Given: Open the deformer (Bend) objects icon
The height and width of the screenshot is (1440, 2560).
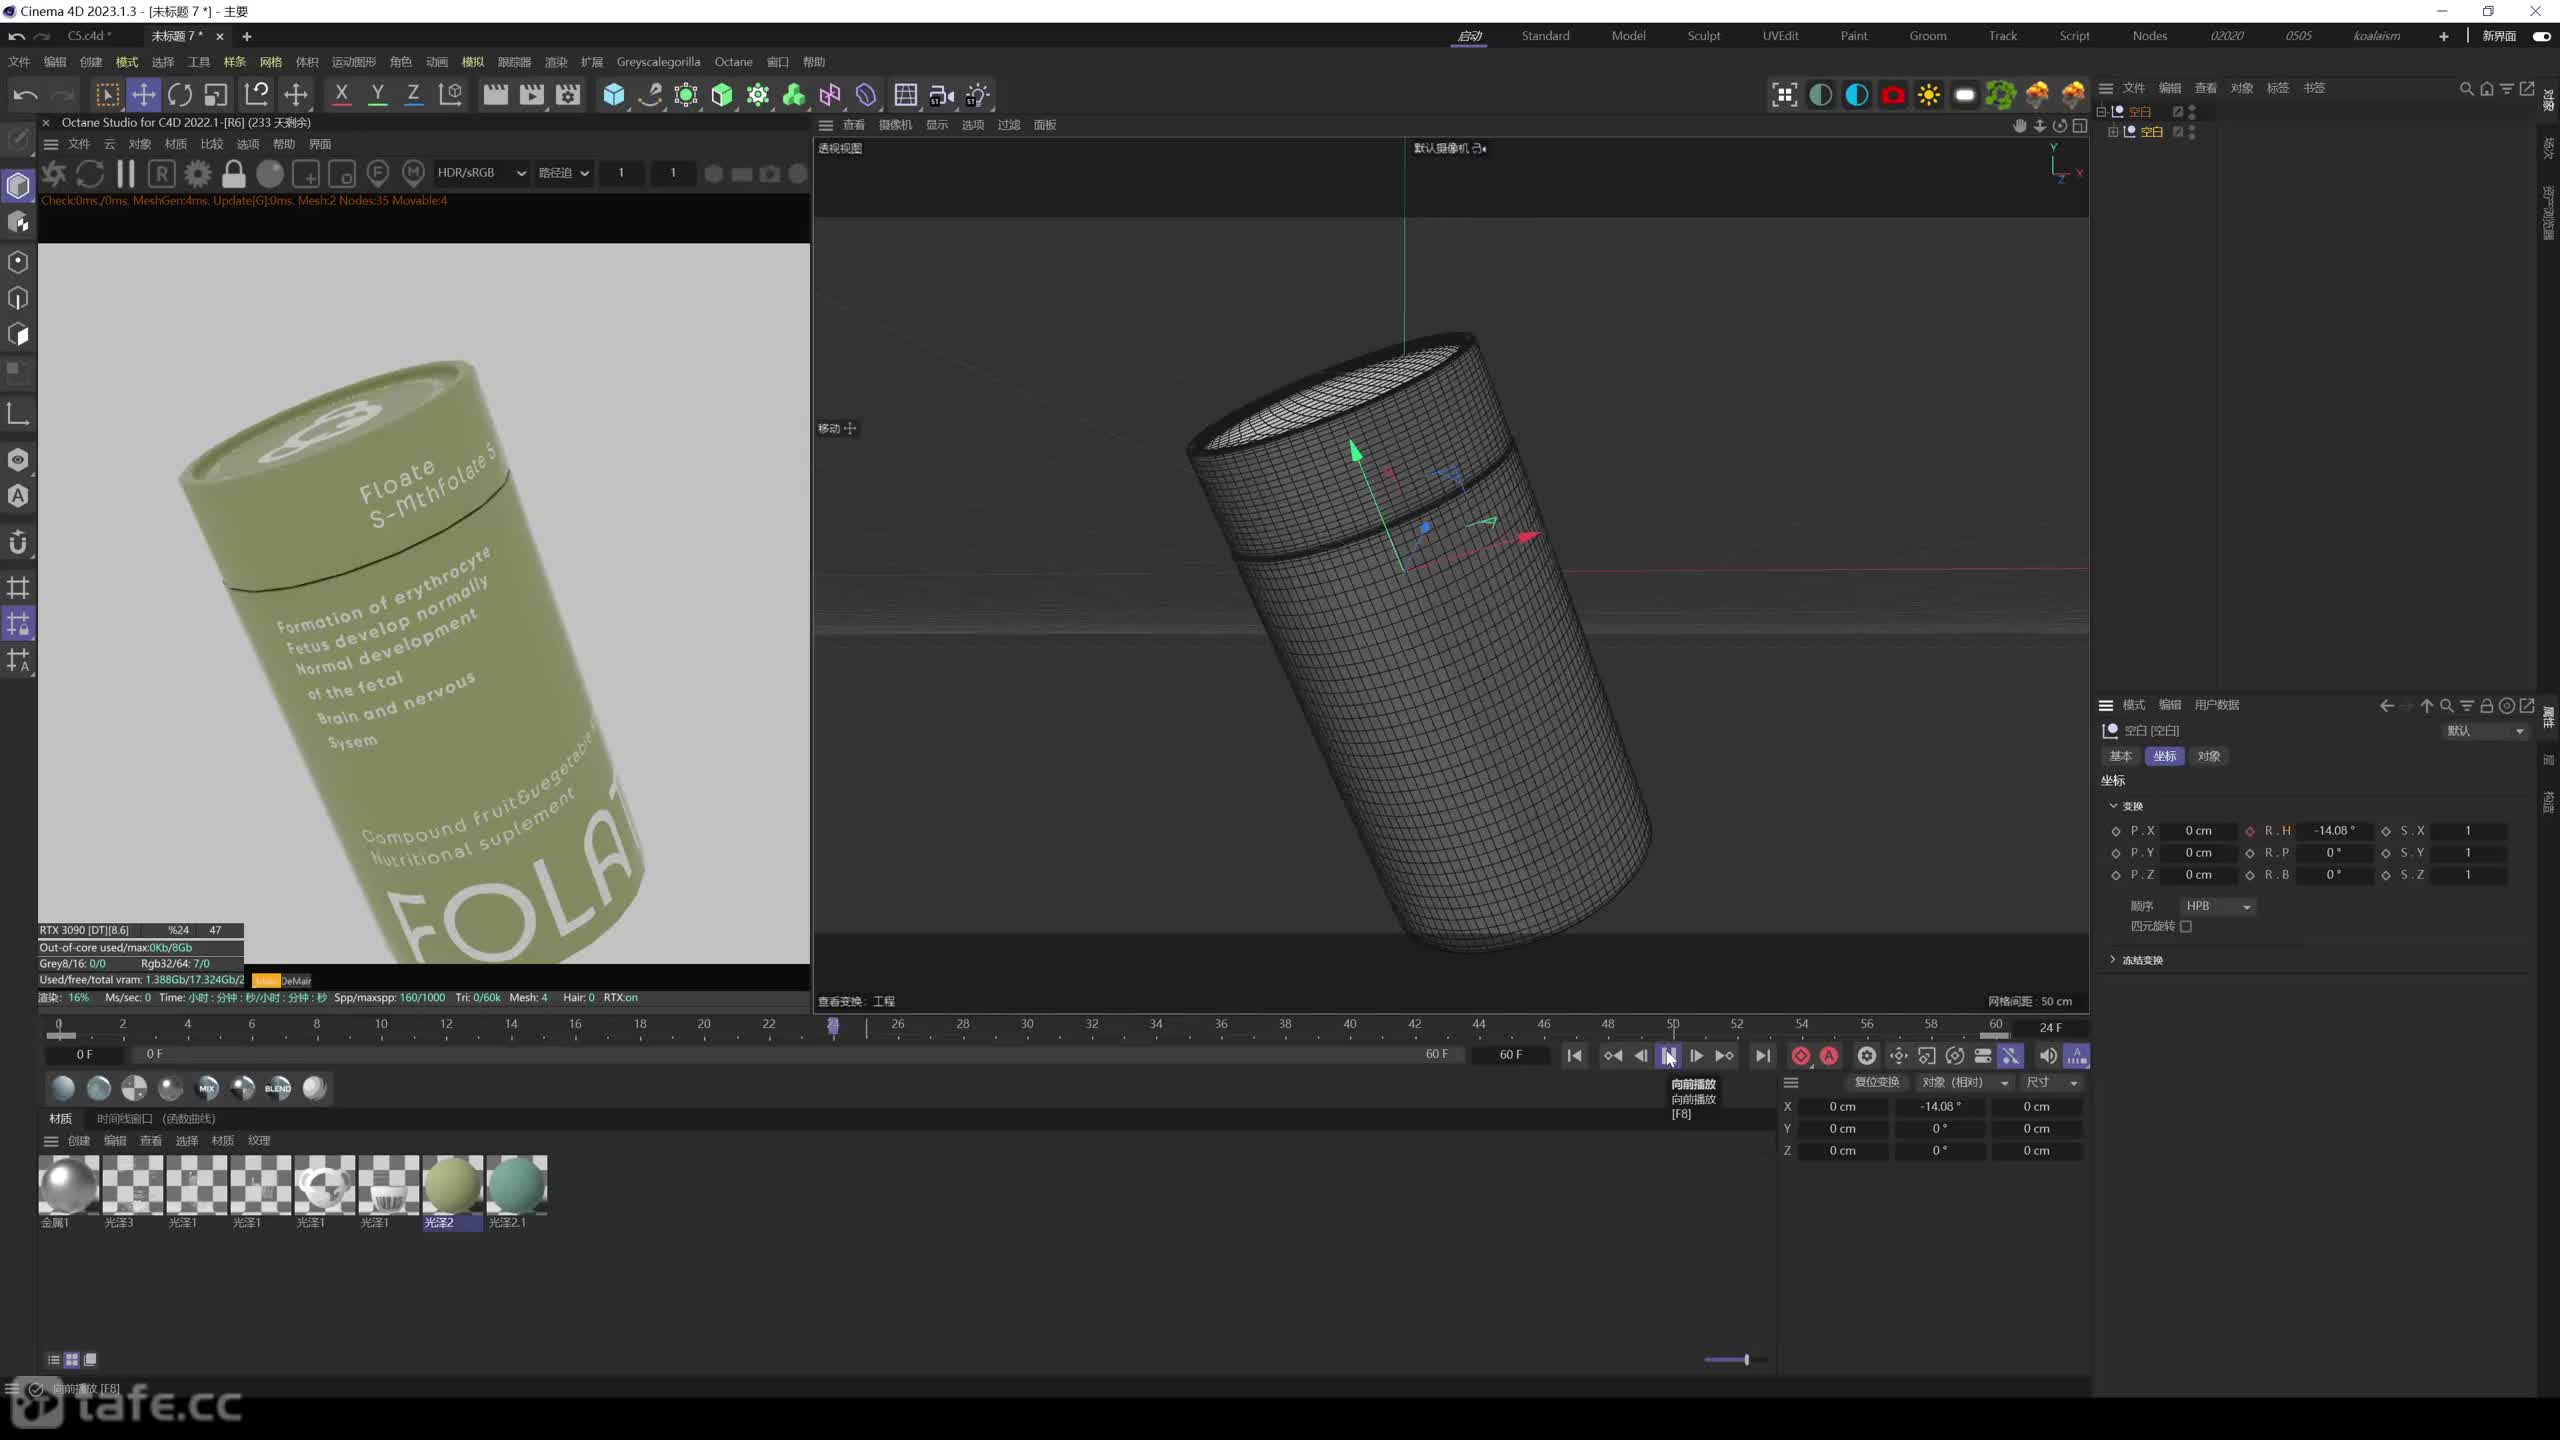Looking at the screenshot, I should pos(866,95).
